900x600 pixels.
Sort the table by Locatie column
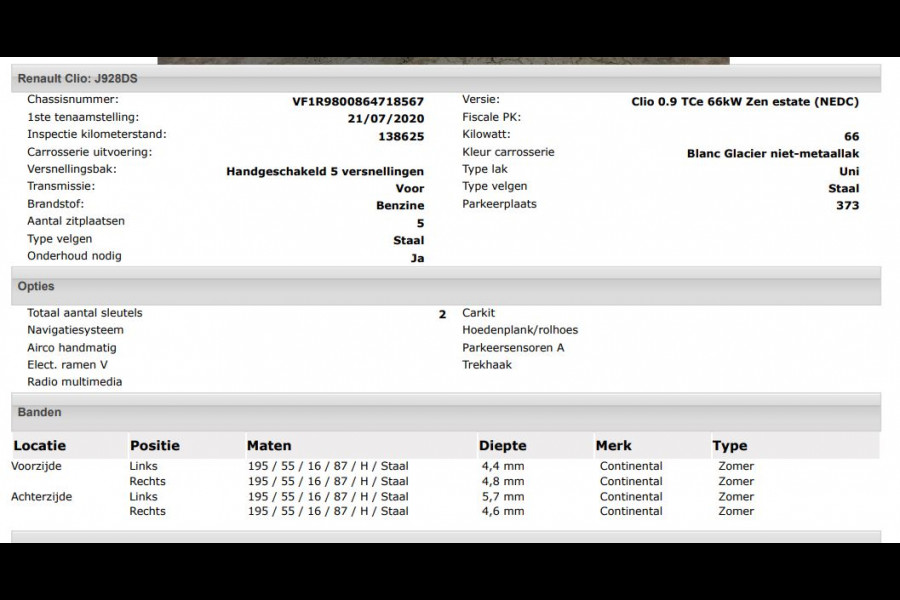38,445
